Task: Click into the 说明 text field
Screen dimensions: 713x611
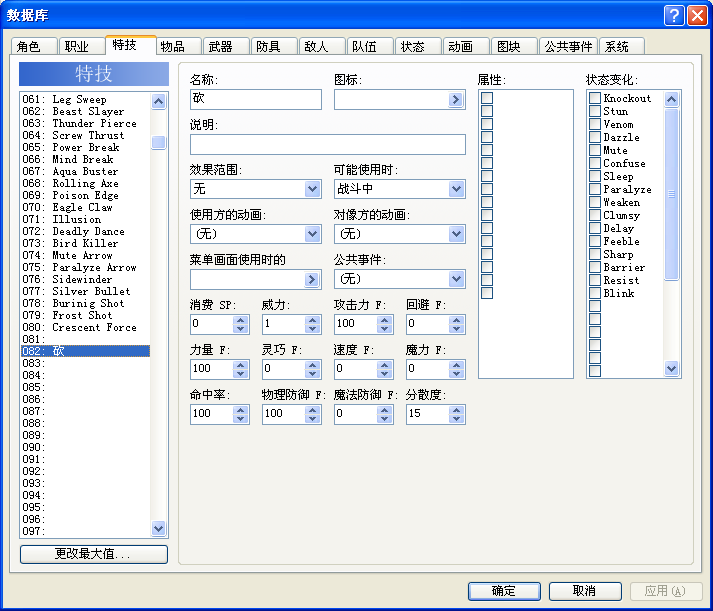Action: [327, 145]
